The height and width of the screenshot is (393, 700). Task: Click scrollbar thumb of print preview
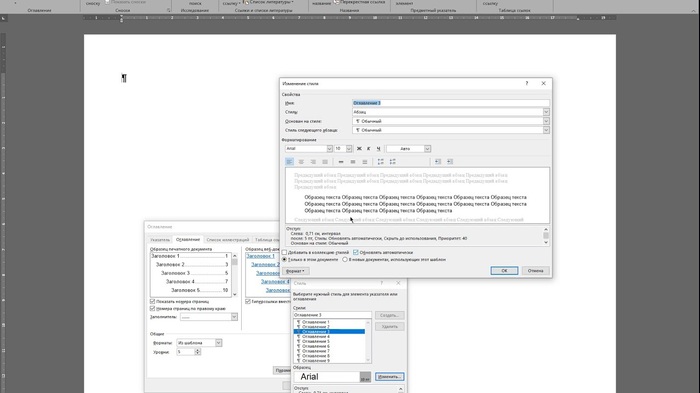[x=235, y=262]
